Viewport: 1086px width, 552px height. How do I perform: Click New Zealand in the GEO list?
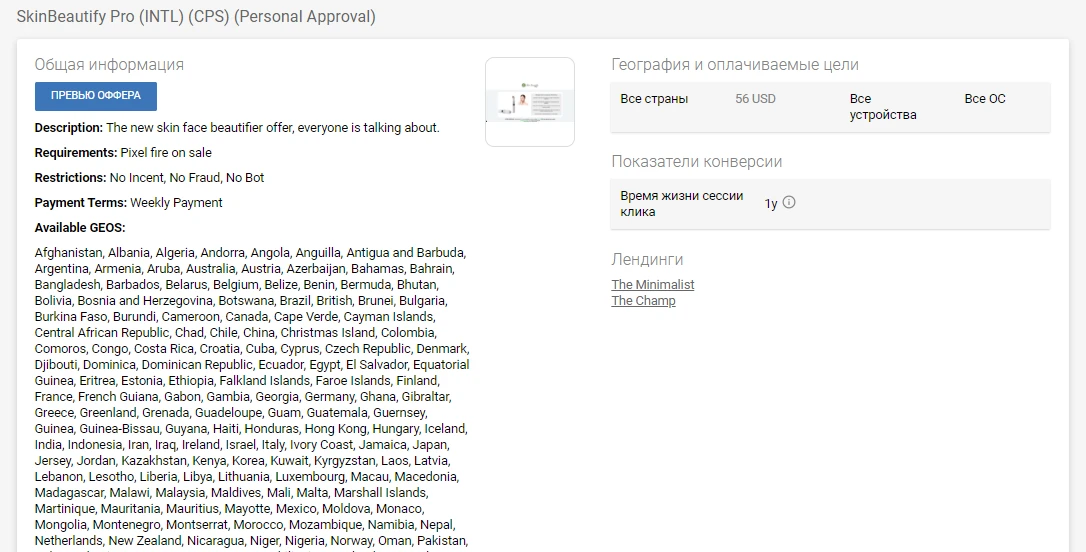point(145,540)
